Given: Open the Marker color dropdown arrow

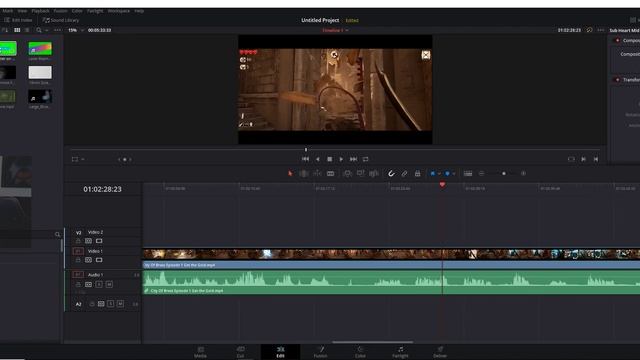Looking at the screenshot, I should click(453, 173).
